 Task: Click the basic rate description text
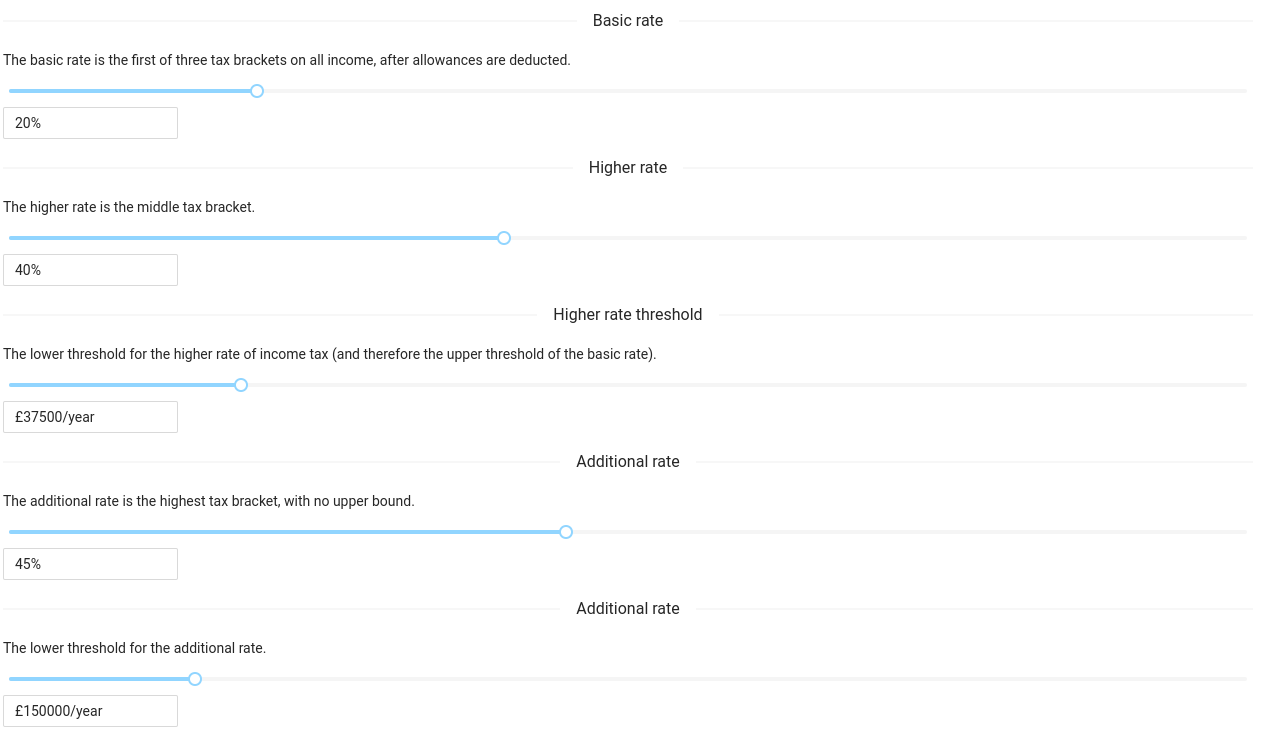[x=286, y=60]
